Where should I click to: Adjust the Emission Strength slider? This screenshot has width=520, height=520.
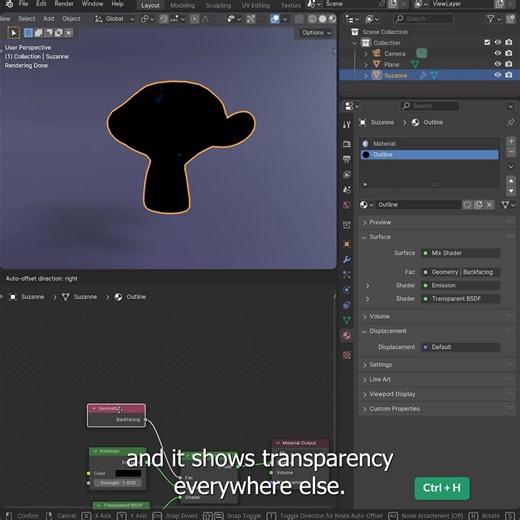[x=118, y=483]
